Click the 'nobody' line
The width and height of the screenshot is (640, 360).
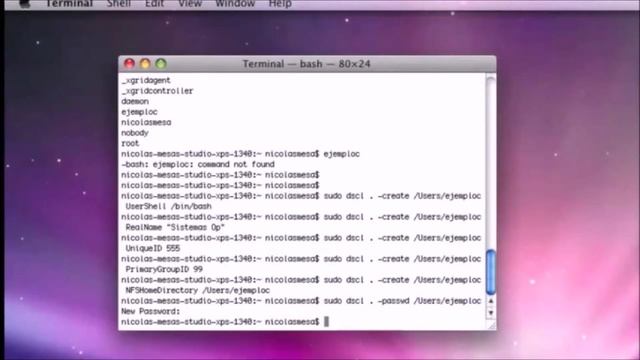click(135, 133)
